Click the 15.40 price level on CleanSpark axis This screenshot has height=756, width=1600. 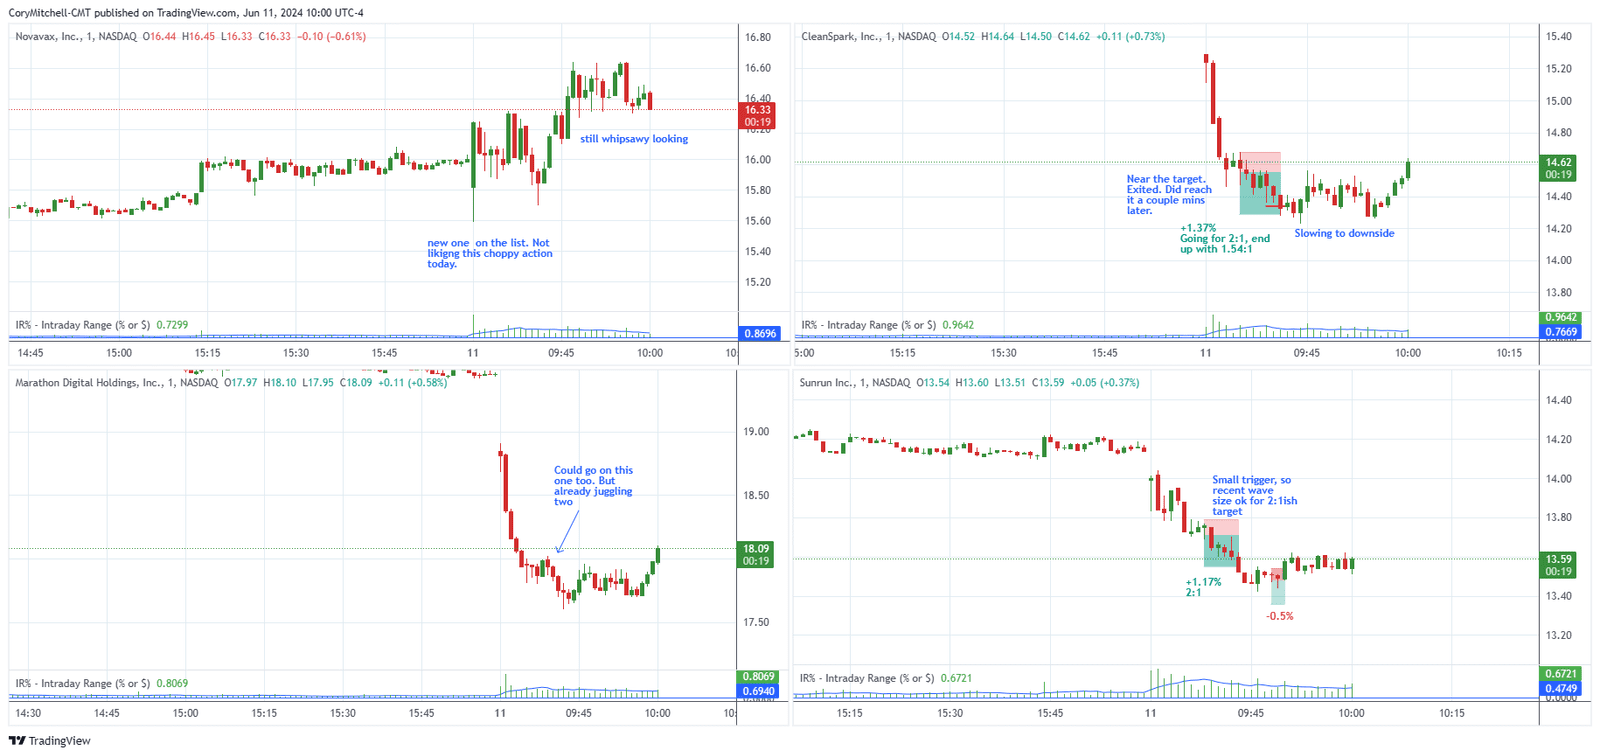pos(1558,36)
